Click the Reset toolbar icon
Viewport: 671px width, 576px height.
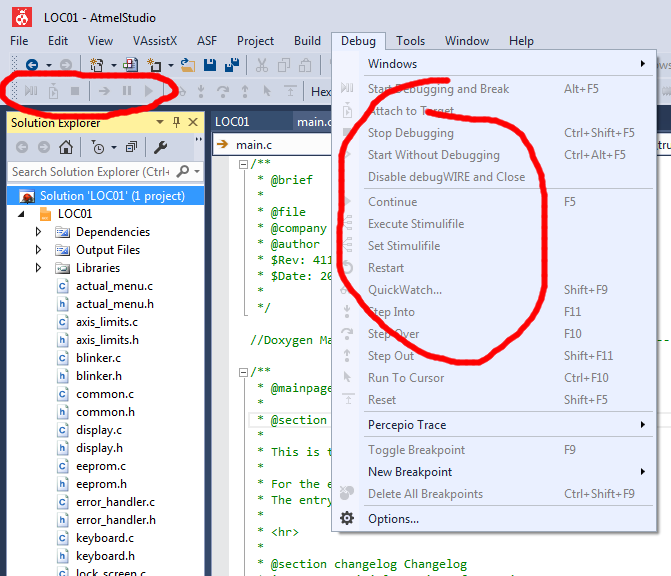pyautogui.click(x=290, y=91)
